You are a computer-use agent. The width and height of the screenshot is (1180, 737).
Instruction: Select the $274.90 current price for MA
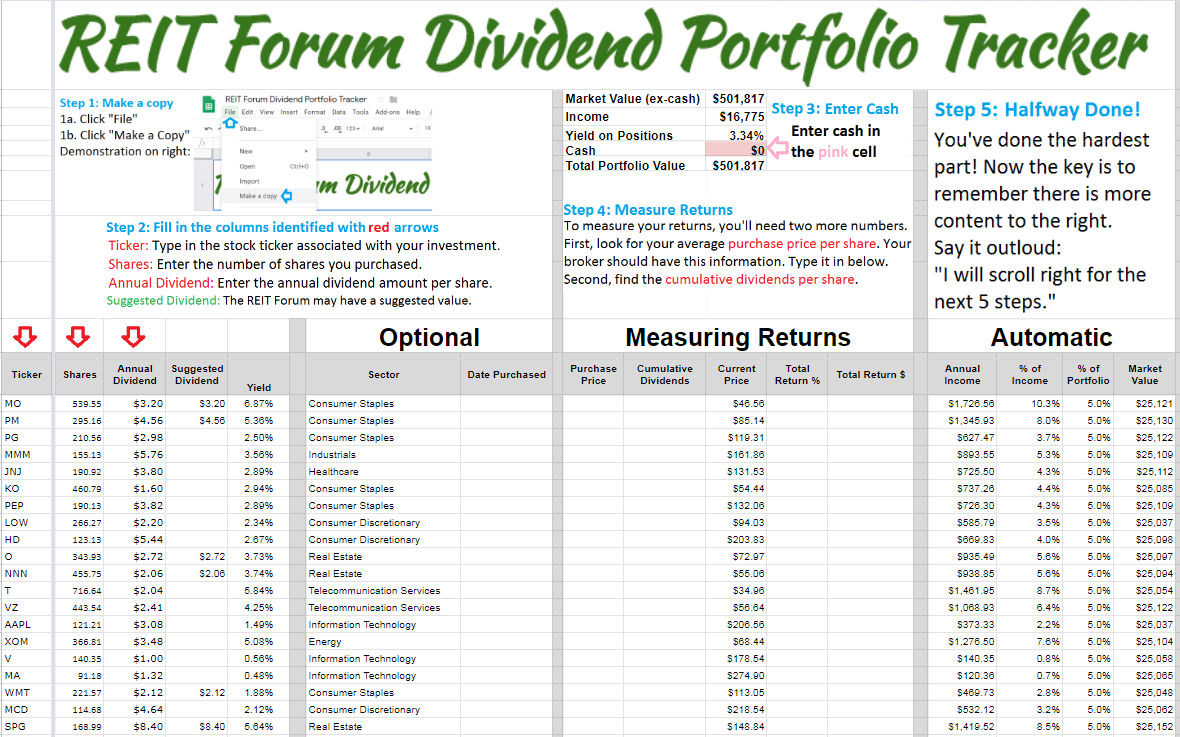(x=736, y=676)
